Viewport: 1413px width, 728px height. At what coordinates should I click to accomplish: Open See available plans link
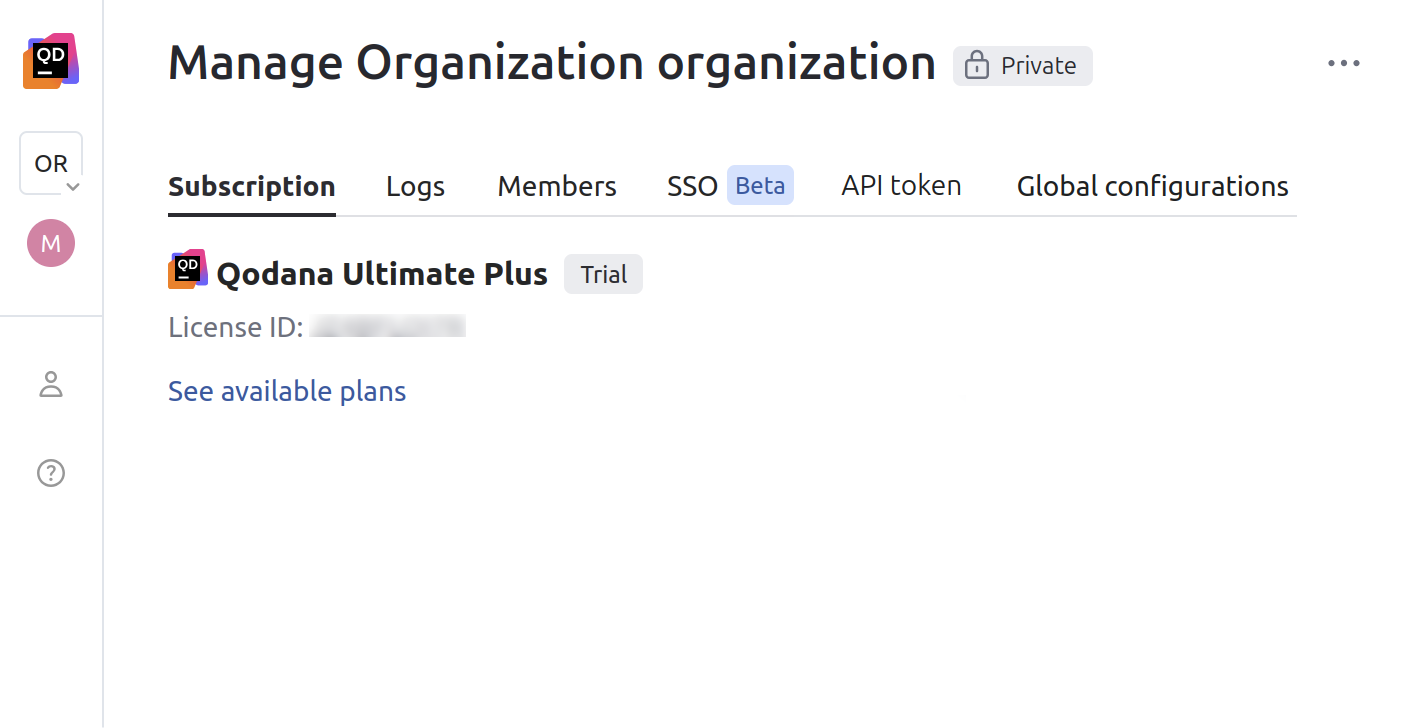point(287,391)
